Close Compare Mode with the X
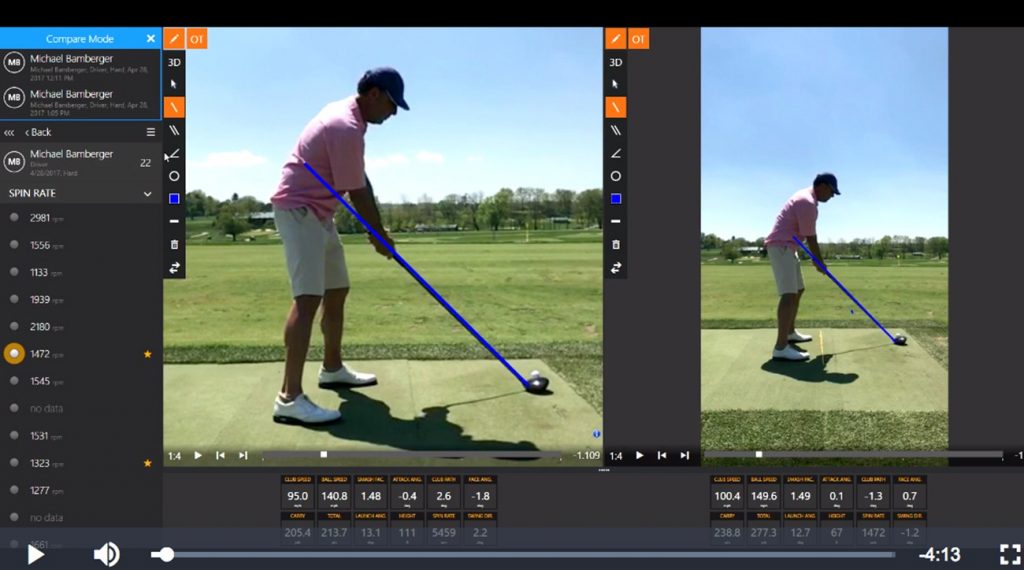1024x570 pixels. click(151, 39)
